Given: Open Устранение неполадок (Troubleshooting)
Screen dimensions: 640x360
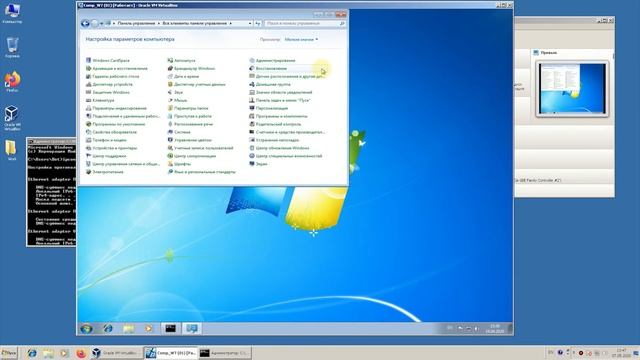Looking at the screenshot, I should click(x=274, y=140).
